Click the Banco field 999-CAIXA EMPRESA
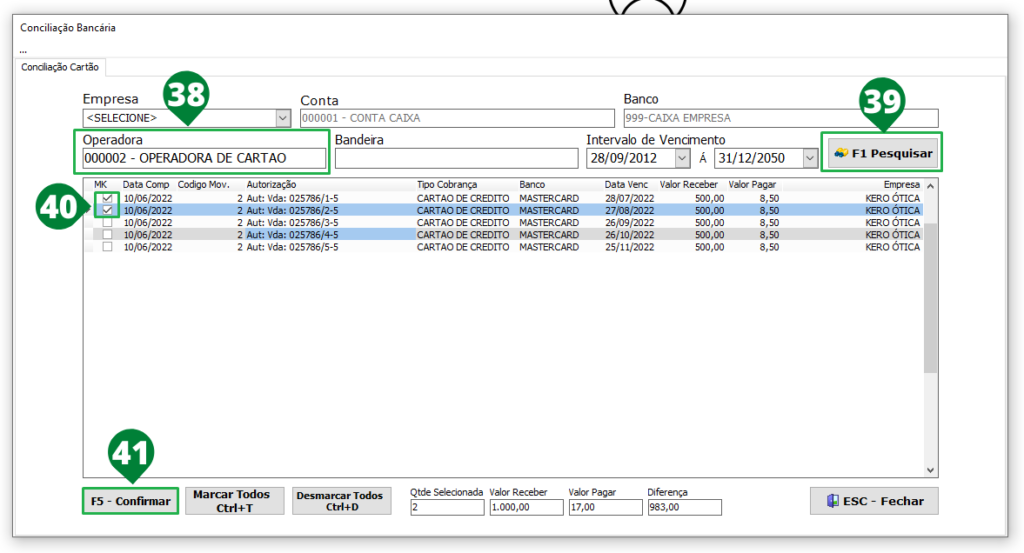Screen dimensions: 1024x553 781,118
